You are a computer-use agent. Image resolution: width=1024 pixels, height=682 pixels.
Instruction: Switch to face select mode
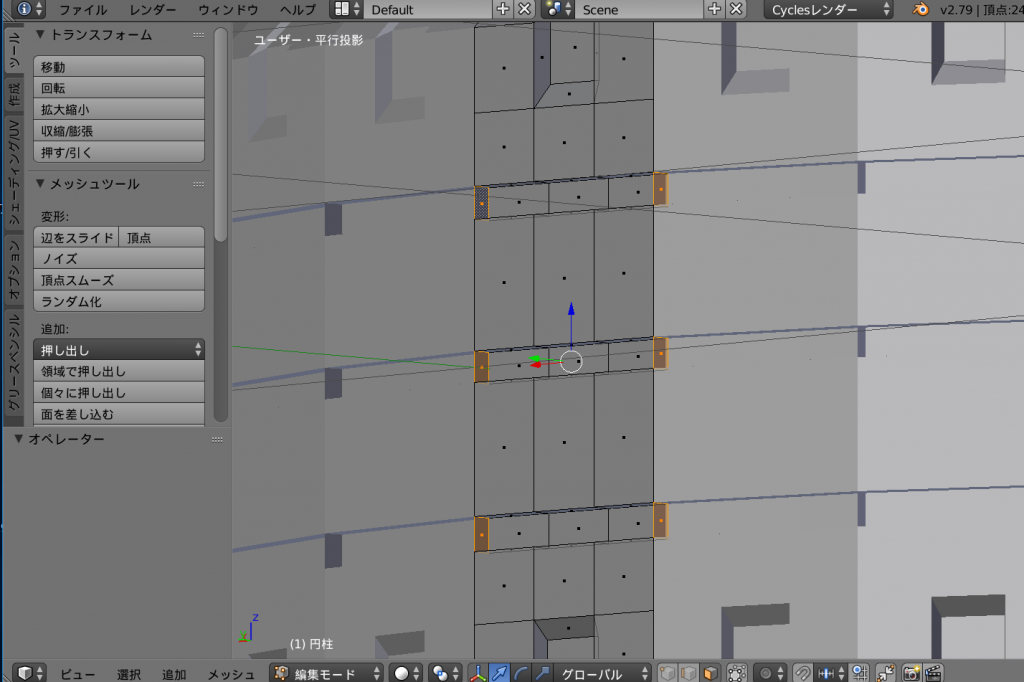tap(710, 673)
